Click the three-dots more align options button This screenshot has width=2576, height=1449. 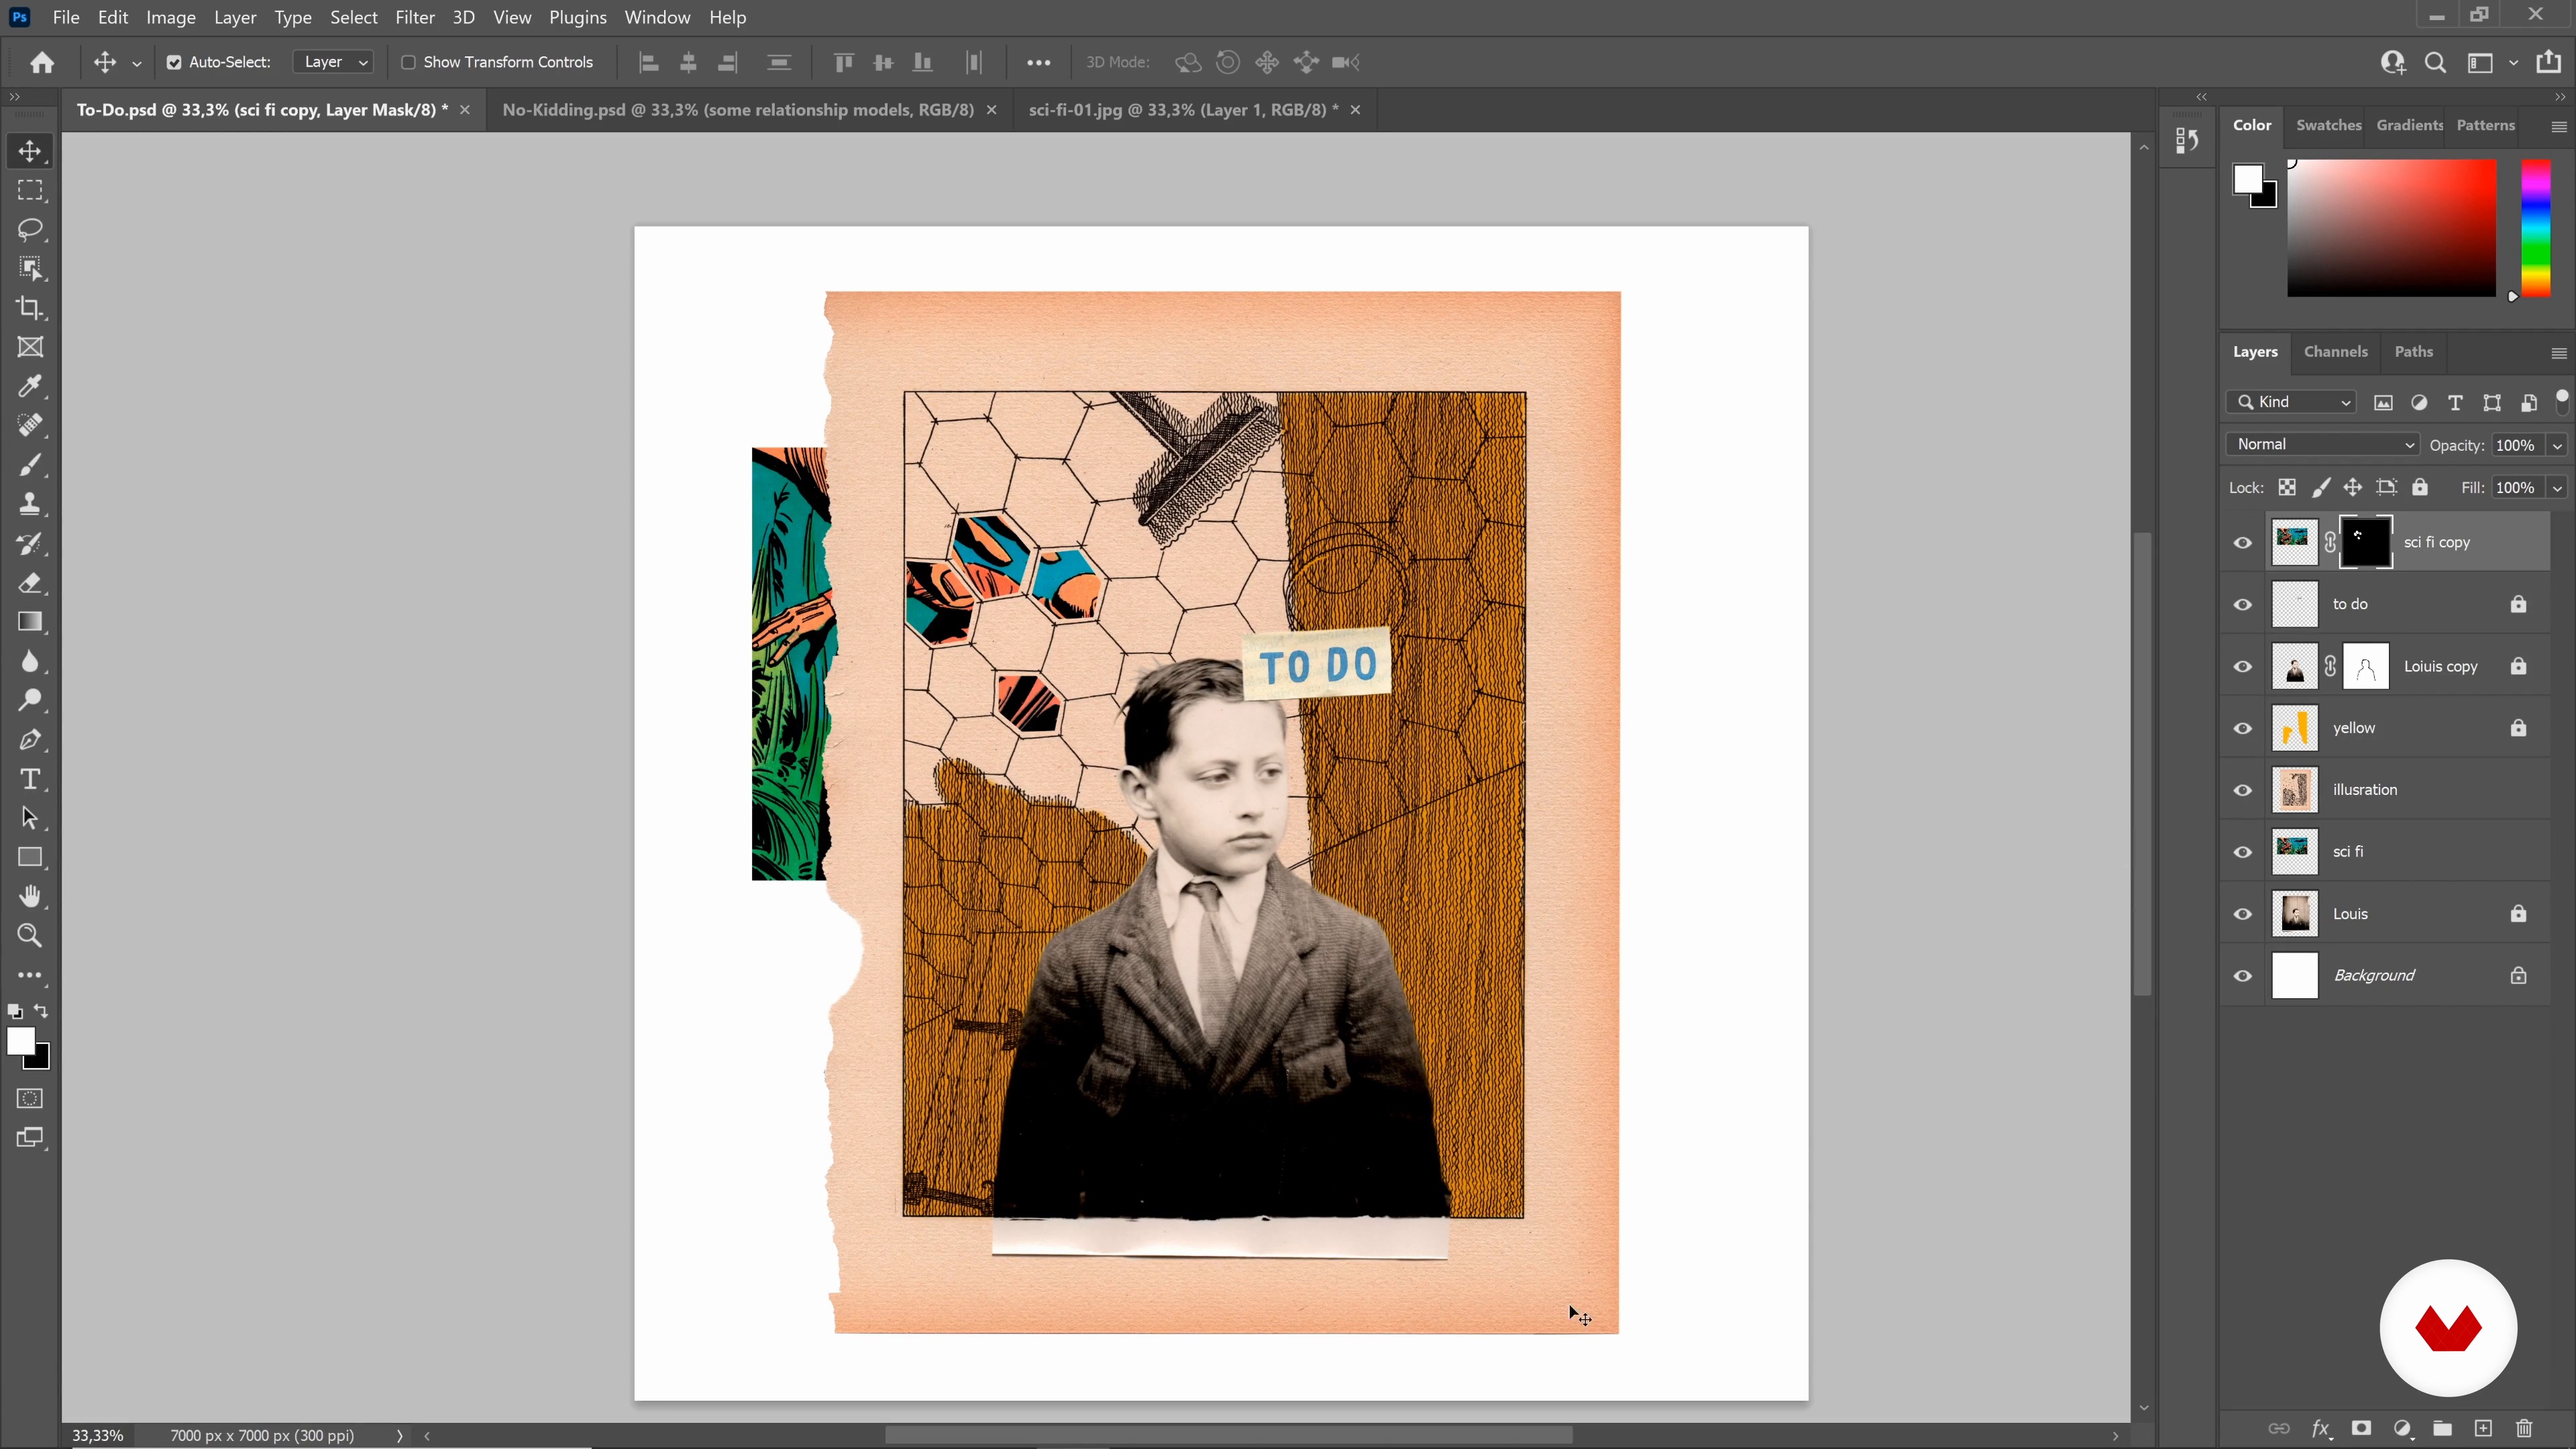[1039, 62]
